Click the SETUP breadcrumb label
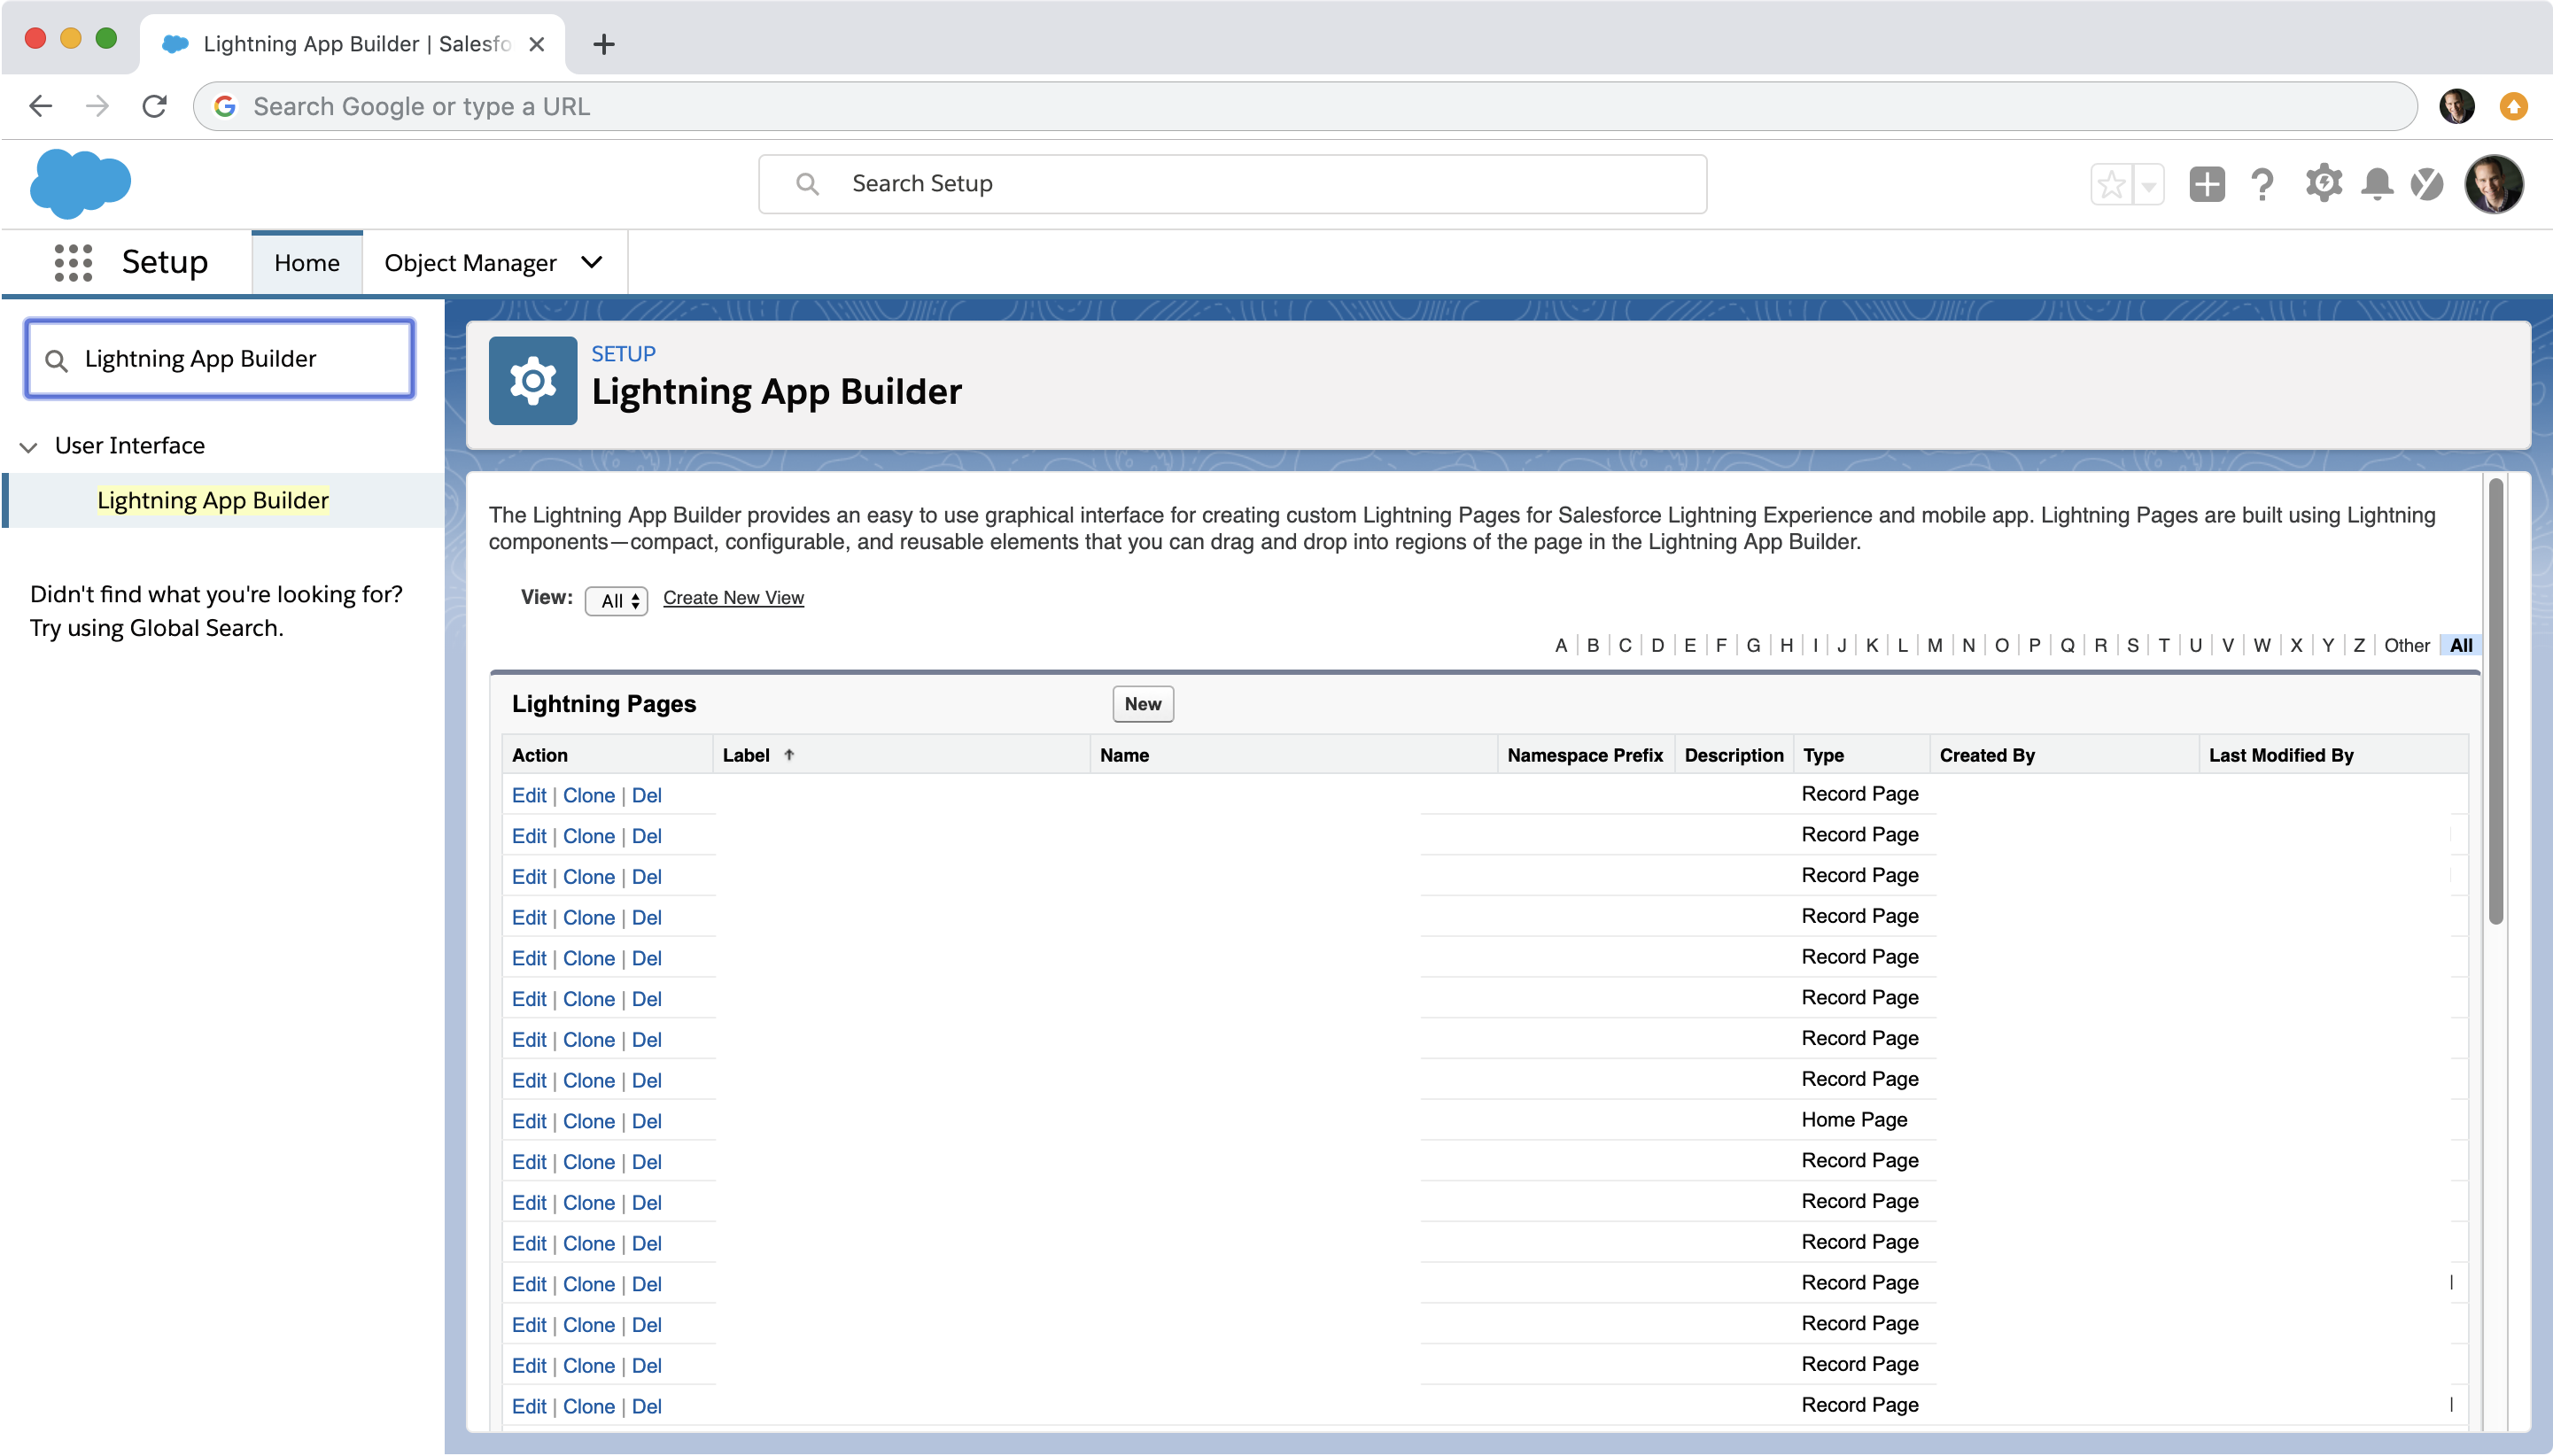Screen dimensions: 2553x1456 coord(623,354)
